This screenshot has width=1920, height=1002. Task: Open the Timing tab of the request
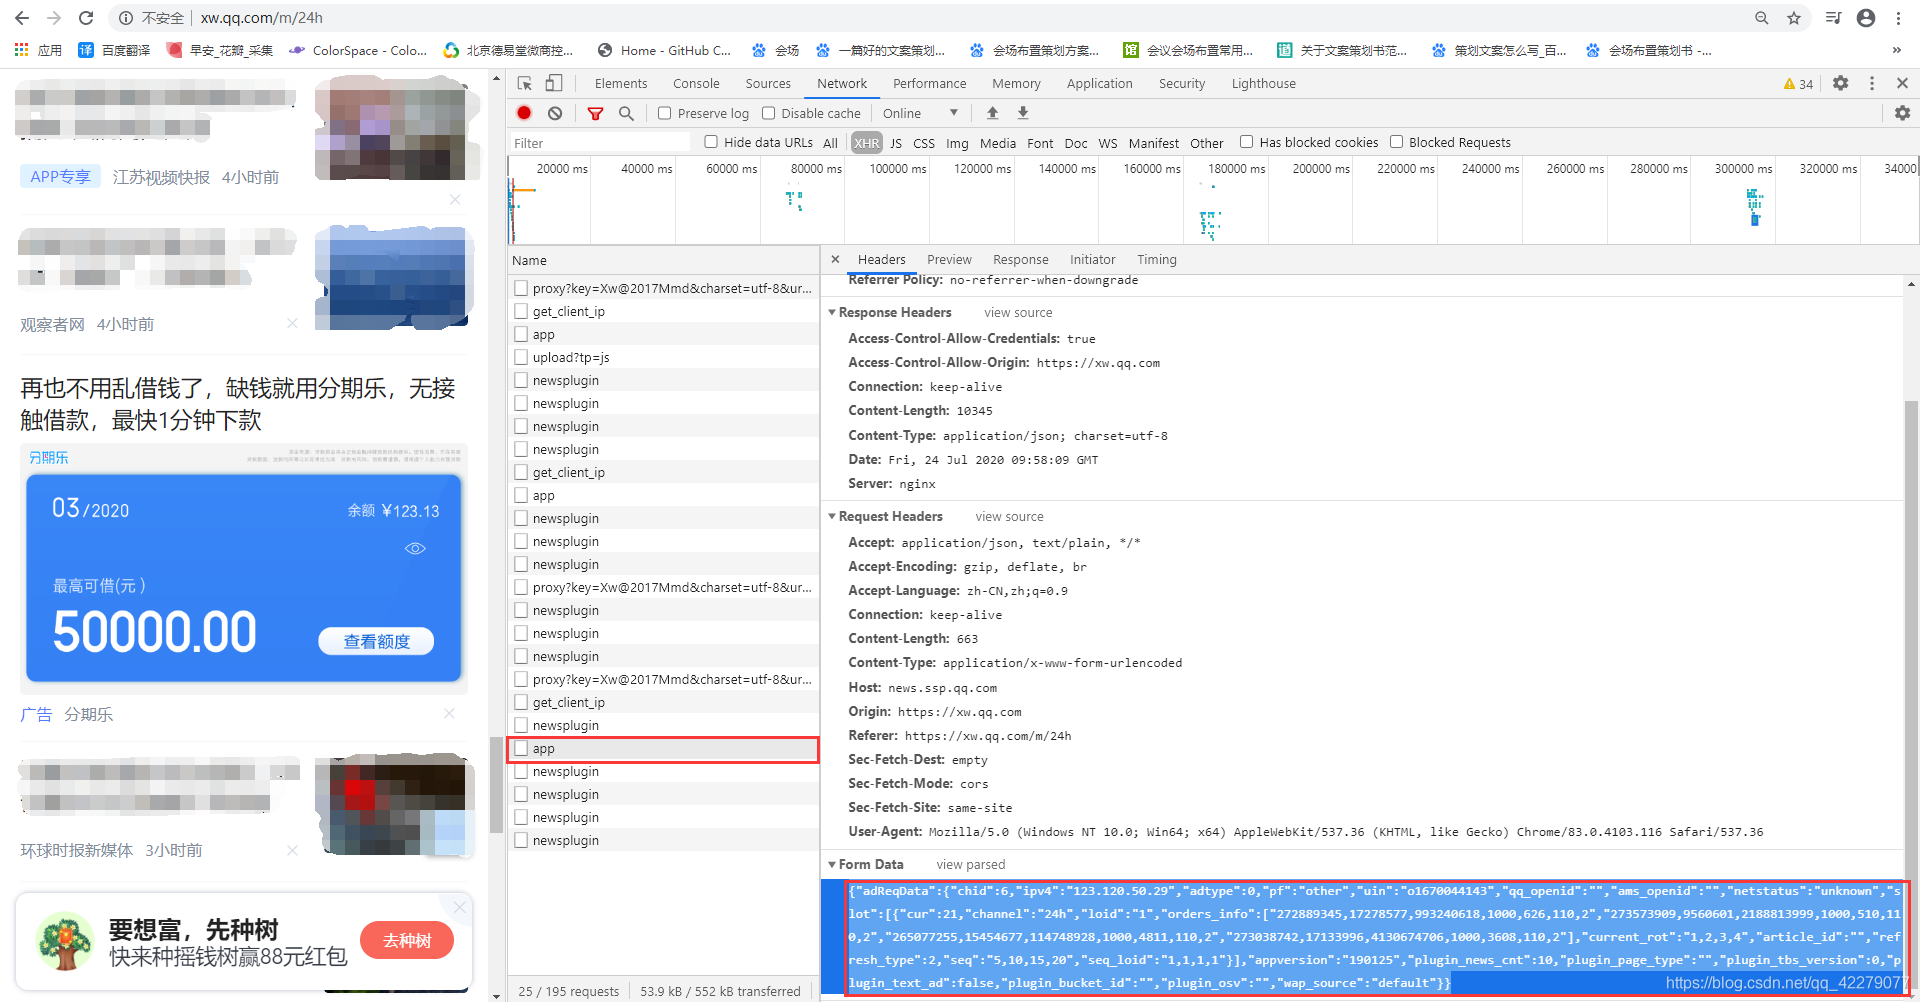pyautogui.click(x=1157, y=260)
